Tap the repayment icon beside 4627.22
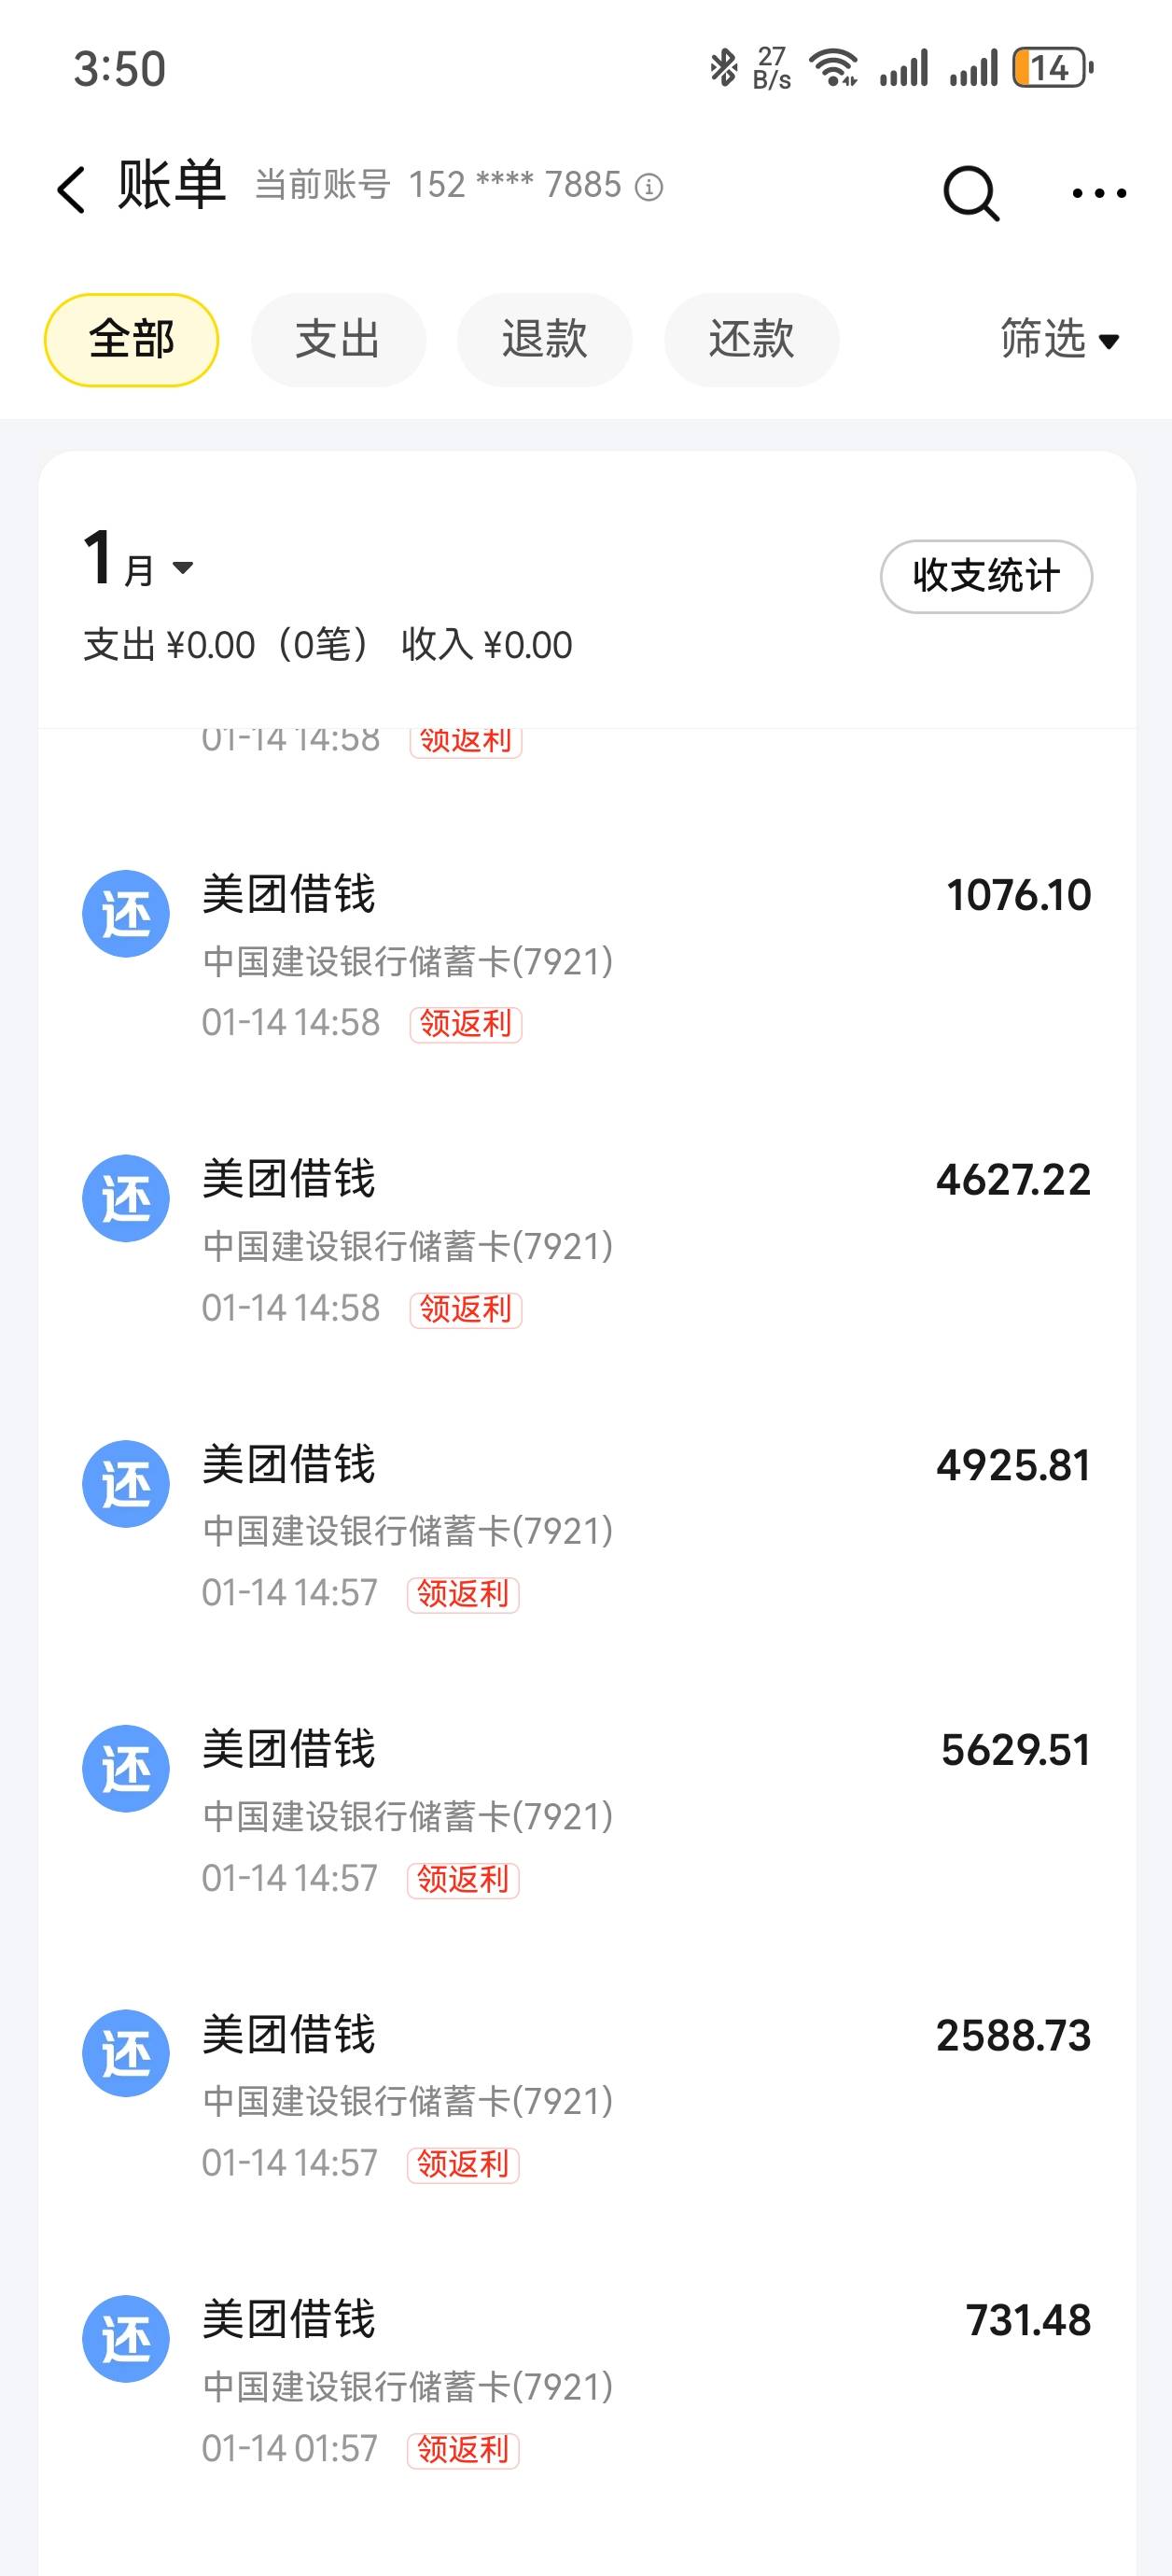Image resolution: width=1172 pixels, height=2576 pixels. 126,1198
